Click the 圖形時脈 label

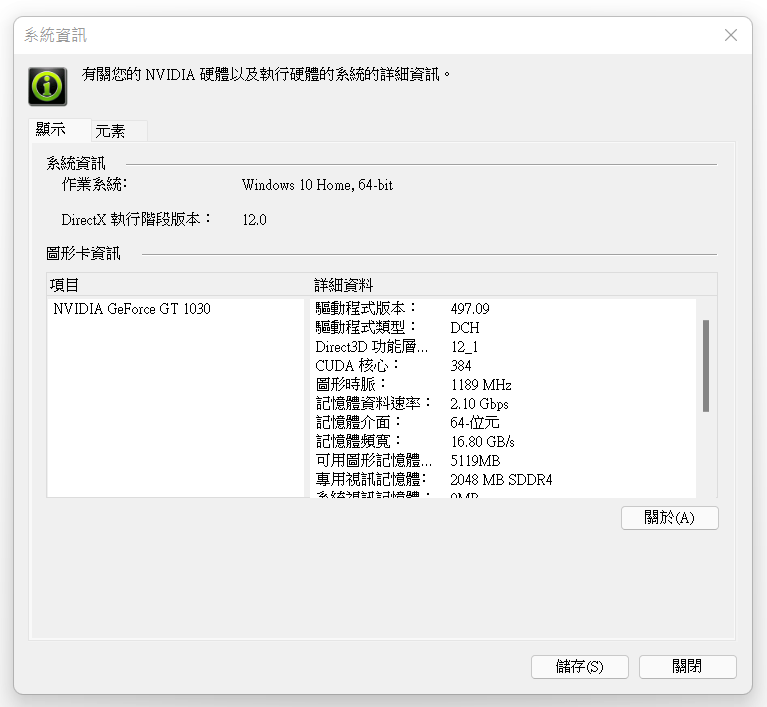[350, 384]
